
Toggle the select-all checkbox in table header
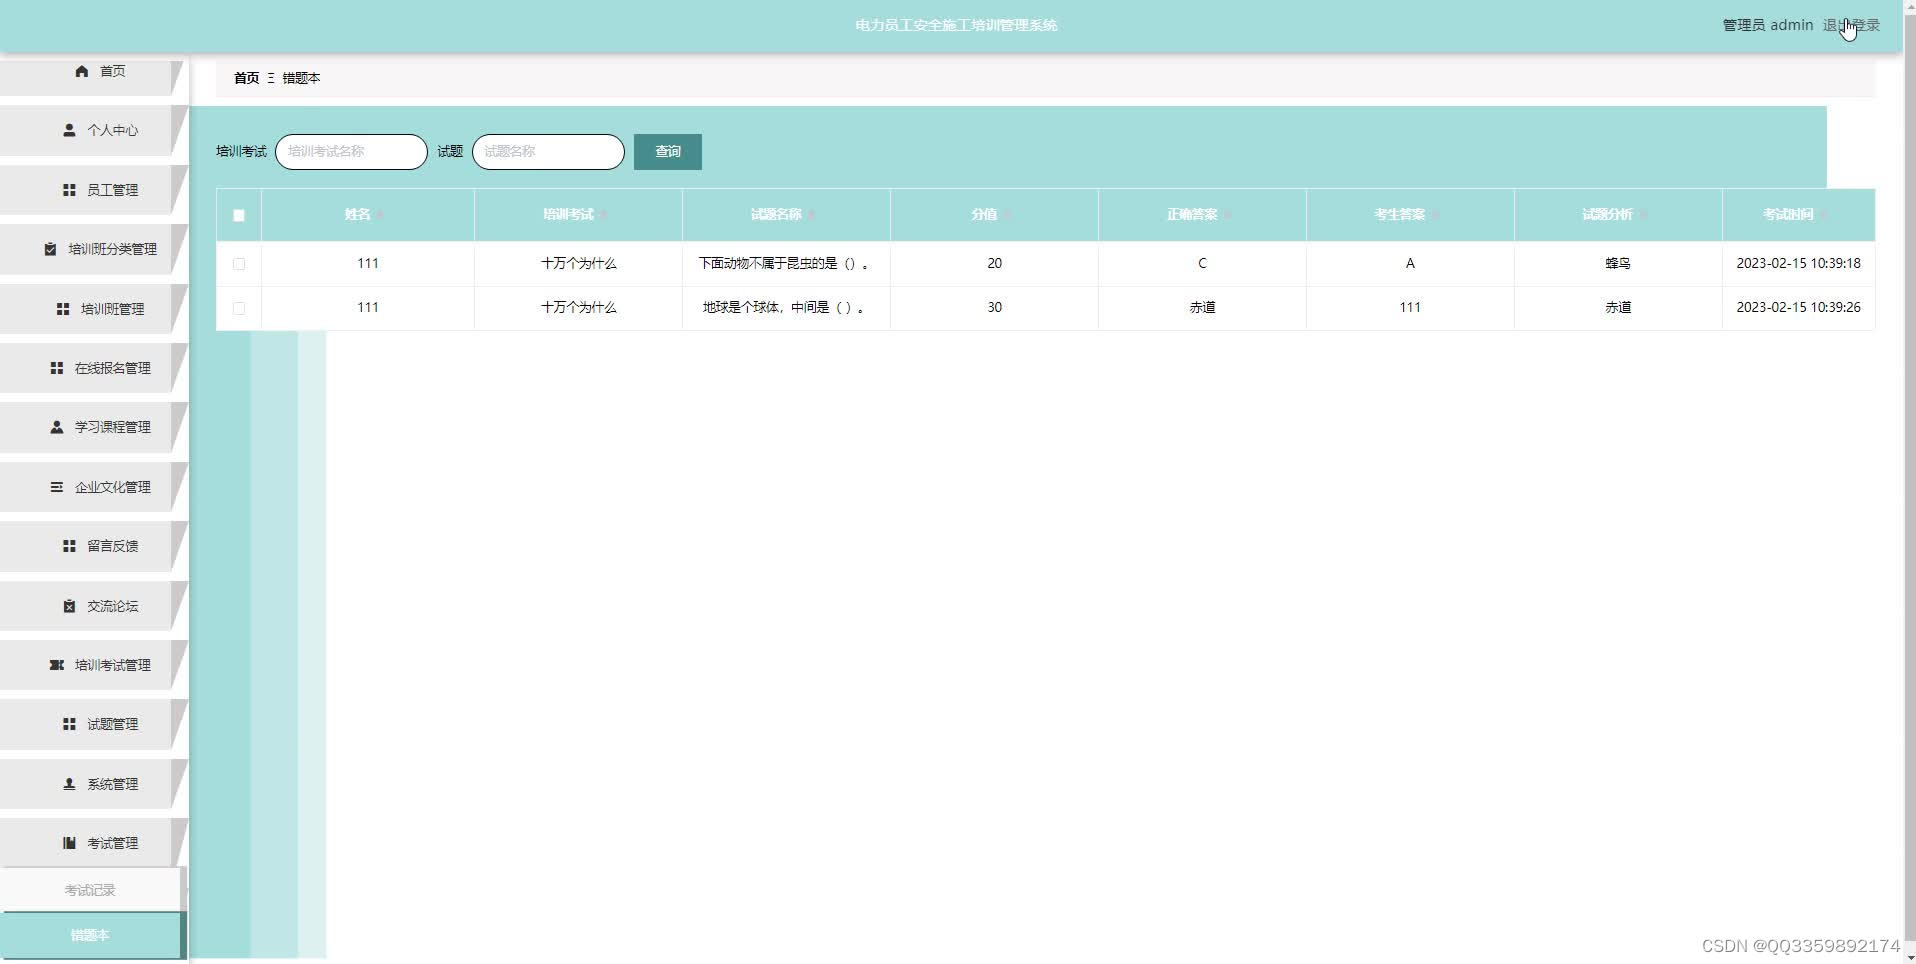point(239,215)
